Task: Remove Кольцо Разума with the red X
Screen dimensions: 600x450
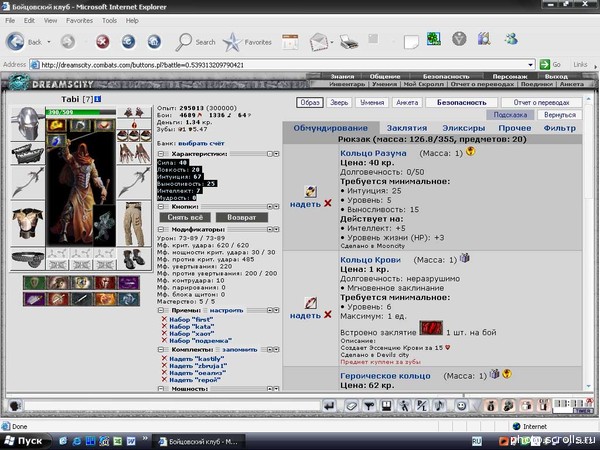Action: click(x=328, y=204)
